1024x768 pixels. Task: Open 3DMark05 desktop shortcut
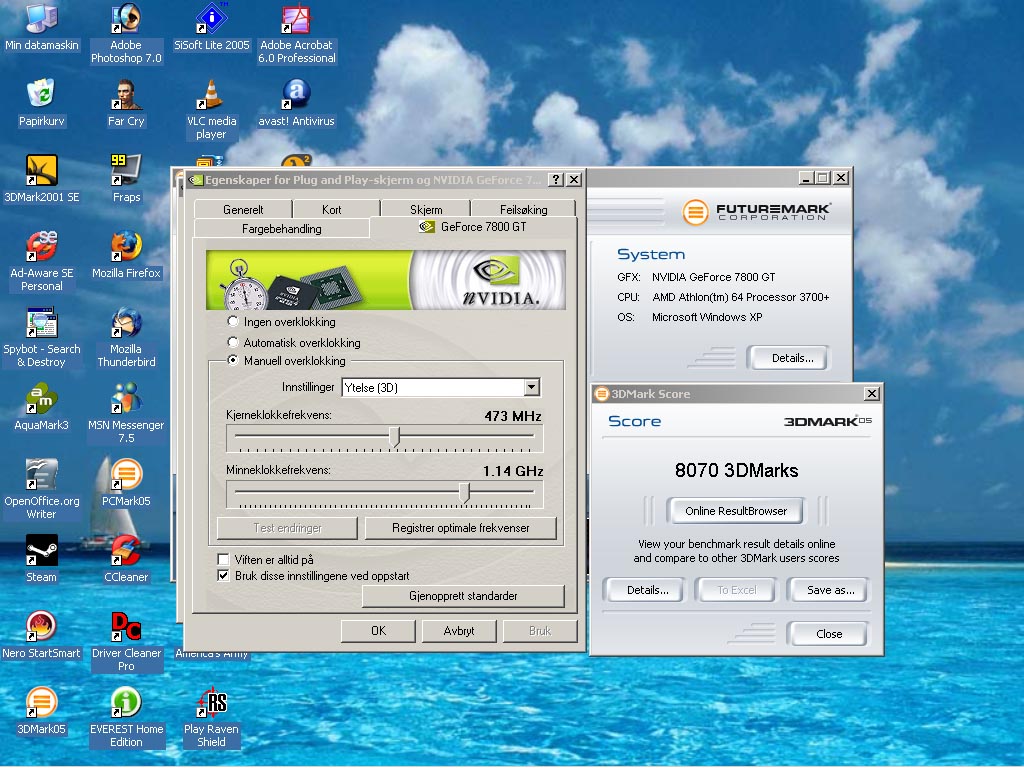pos(42,711)
